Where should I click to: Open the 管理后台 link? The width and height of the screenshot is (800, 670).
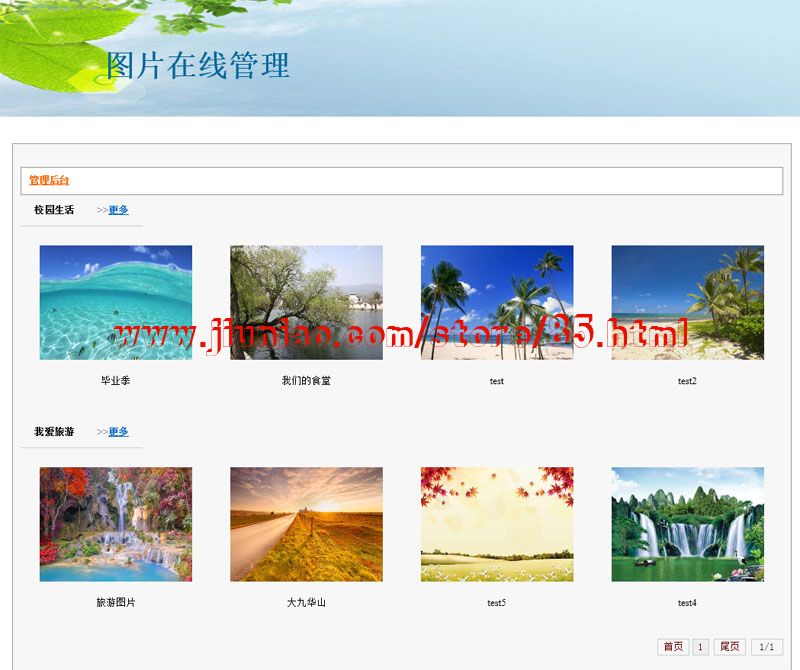pyautogui.click(x=49, y=180)
